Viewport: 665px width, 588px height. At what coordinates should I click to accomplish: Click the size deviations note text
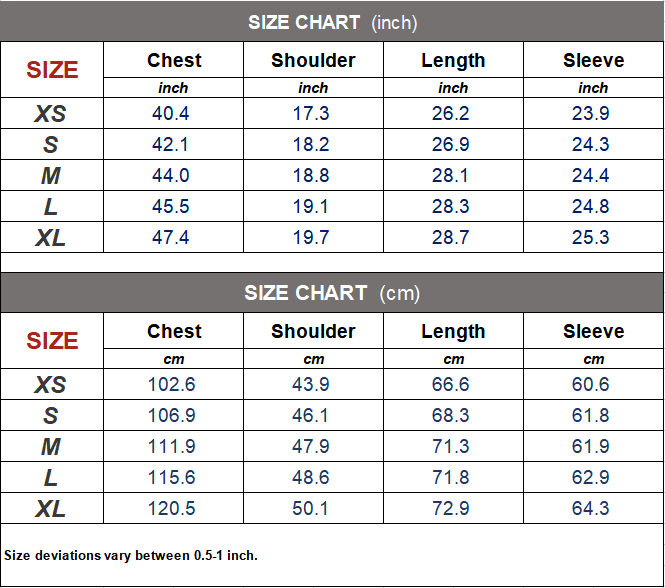tap(131, 555)
